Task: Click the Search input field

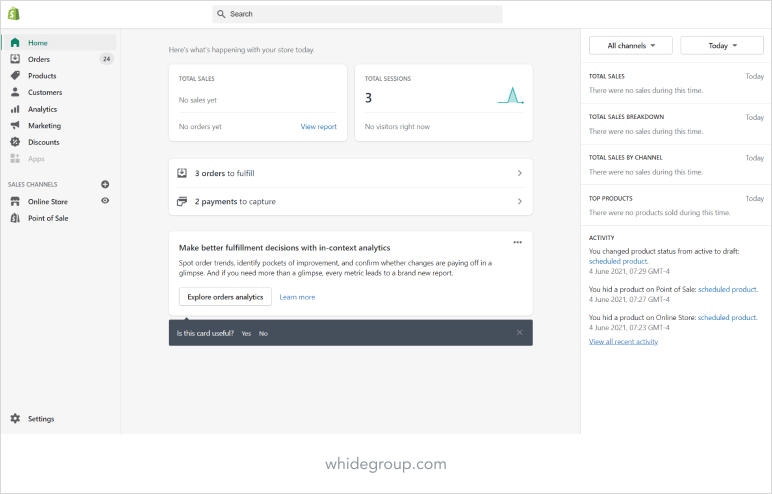Action: 357,14
